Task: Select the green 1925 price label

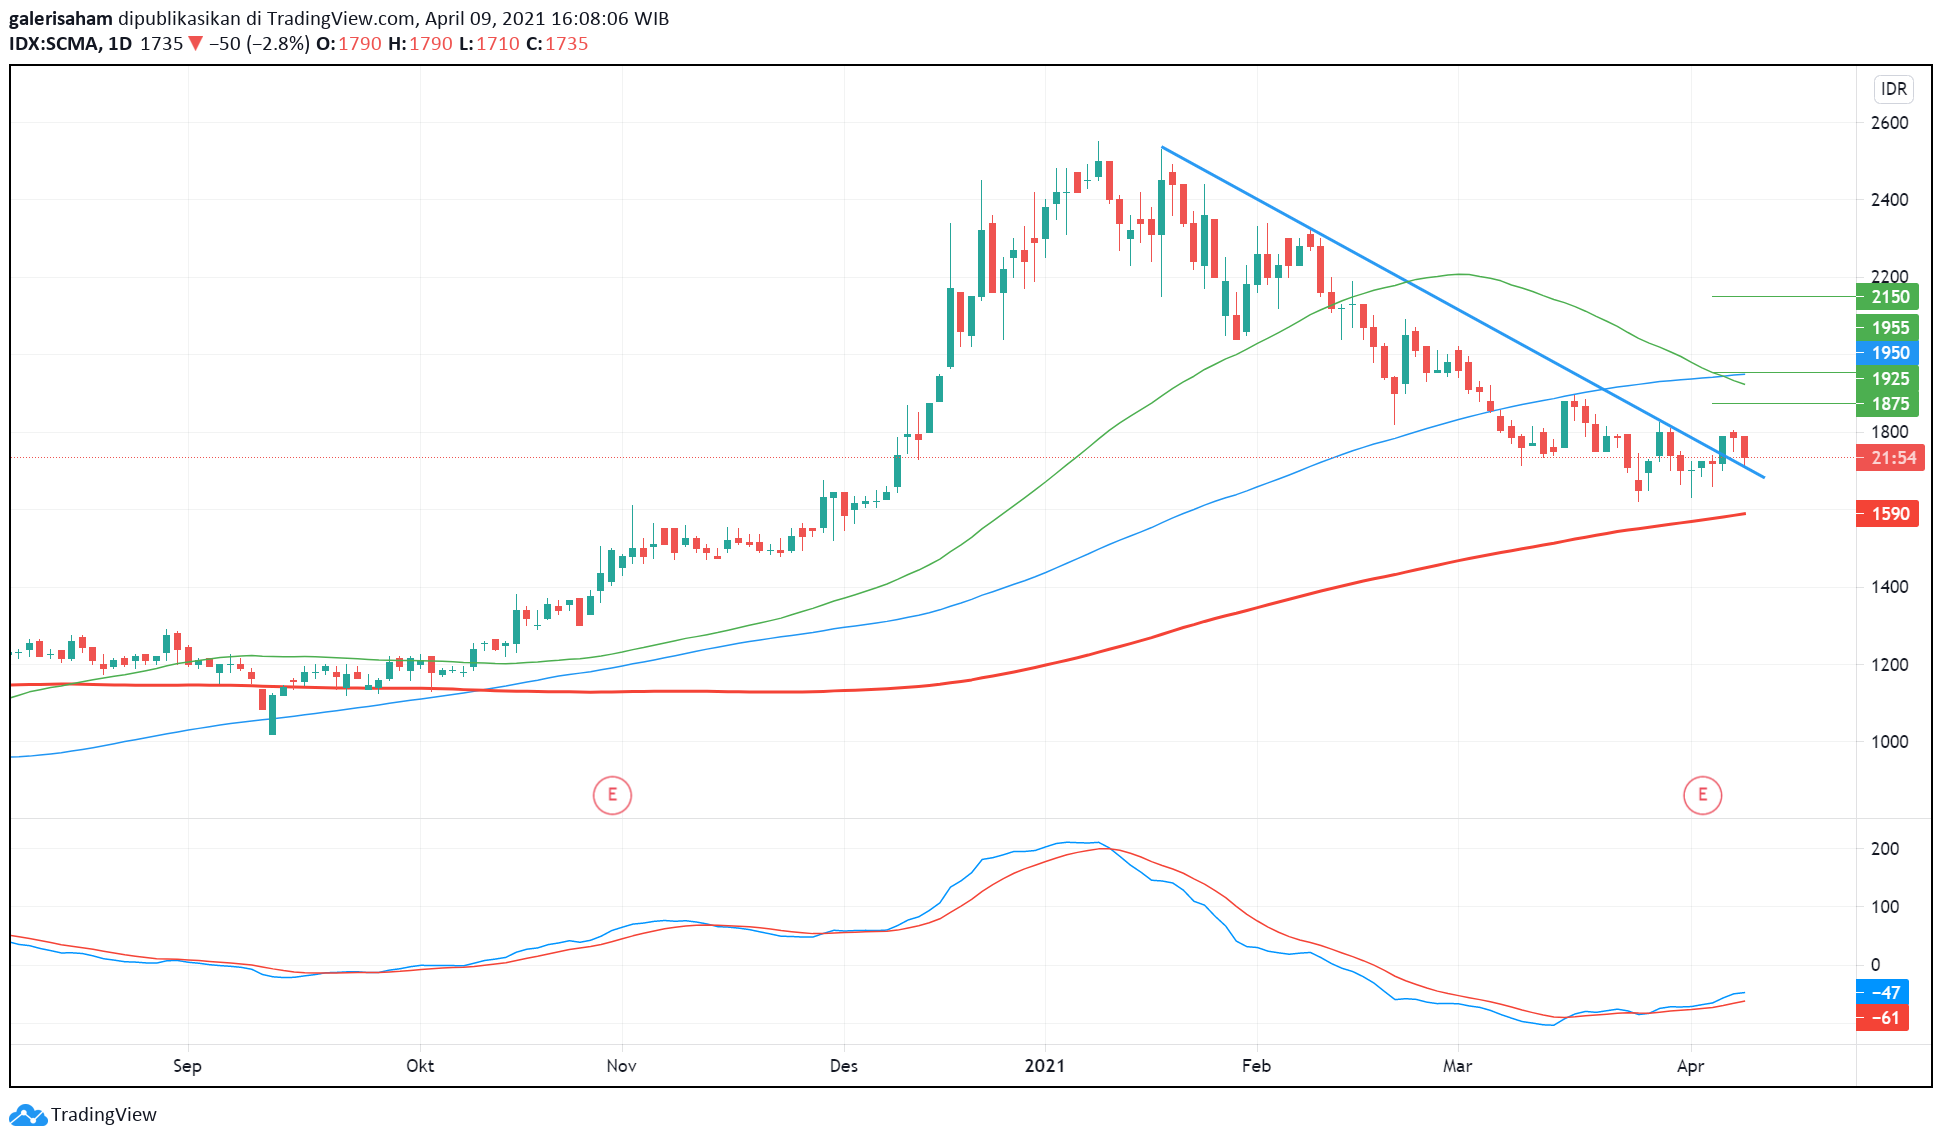Action: point(1888,379)
